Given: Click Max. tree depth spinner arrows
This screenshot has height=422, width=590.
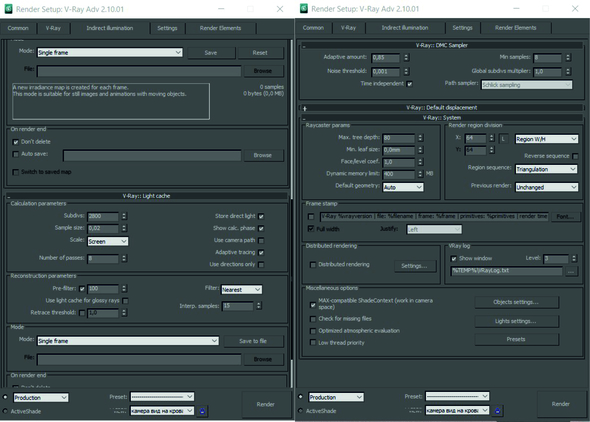Looking at the screenshot, I should [x=420, y=138].
